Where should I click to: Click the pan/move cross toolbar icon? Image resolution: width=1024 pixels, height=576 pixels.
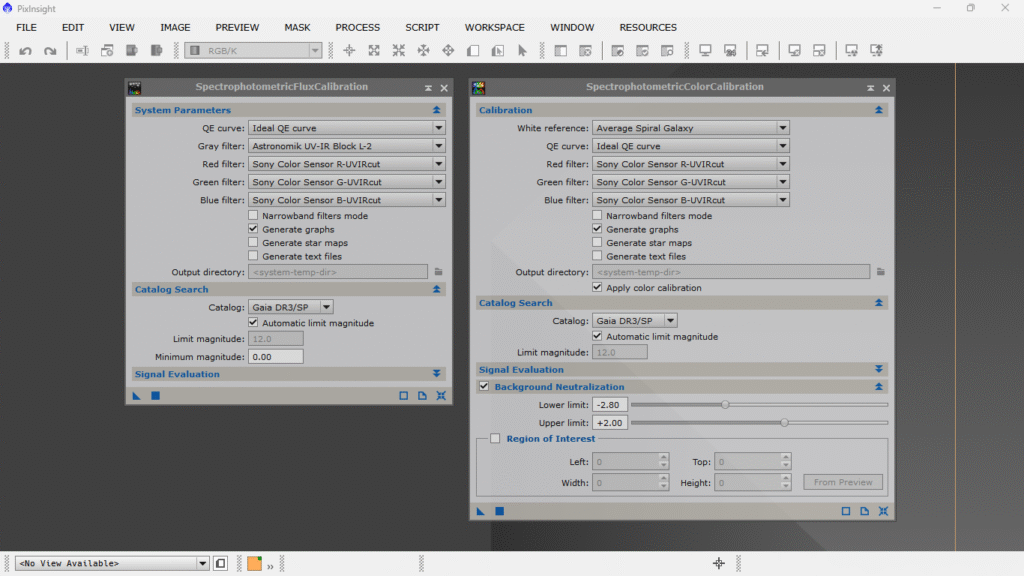pyautogui.click(x=448, y=51)
